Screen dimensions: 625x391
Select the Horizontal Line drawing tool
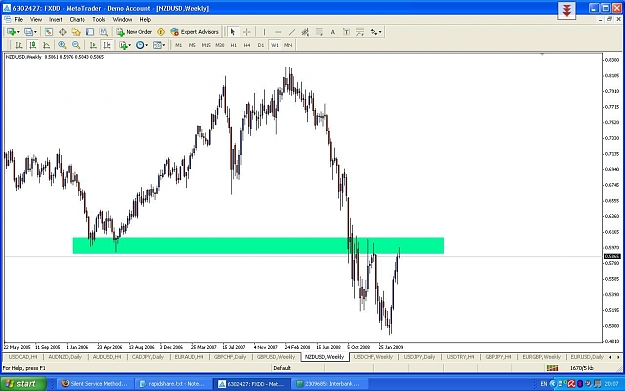[278, 32]
